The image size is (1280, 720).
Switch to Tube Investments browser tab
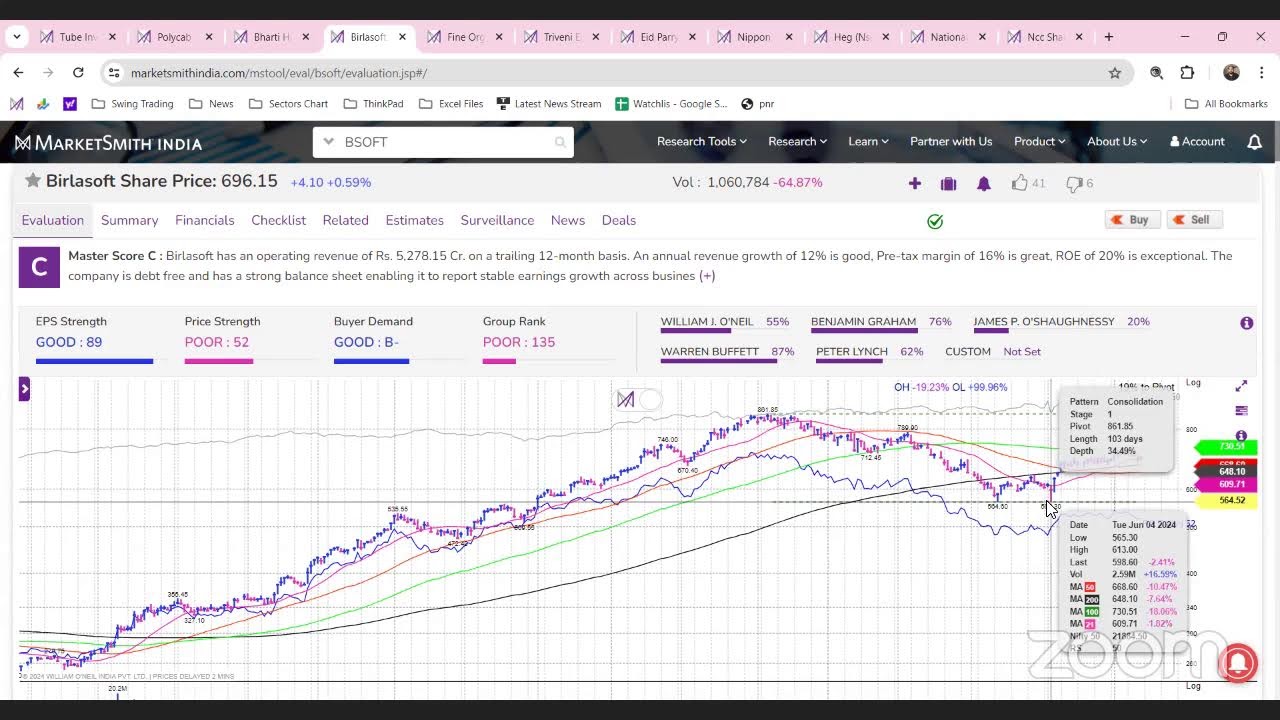[x=77, y=37]
